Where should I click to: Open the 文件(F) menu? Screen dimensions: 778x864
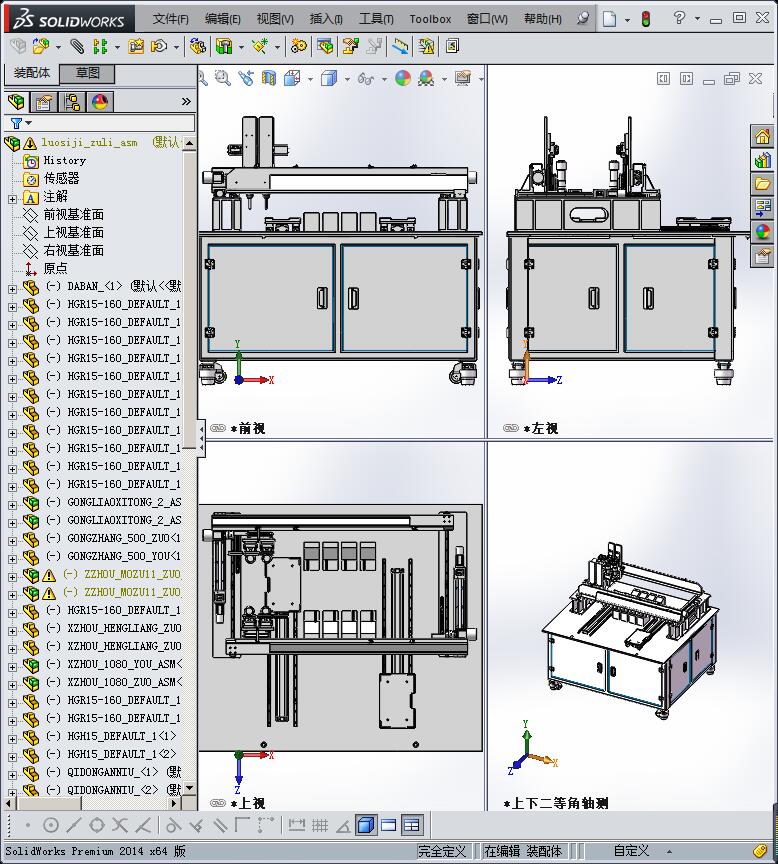click(x=170, y=19)
